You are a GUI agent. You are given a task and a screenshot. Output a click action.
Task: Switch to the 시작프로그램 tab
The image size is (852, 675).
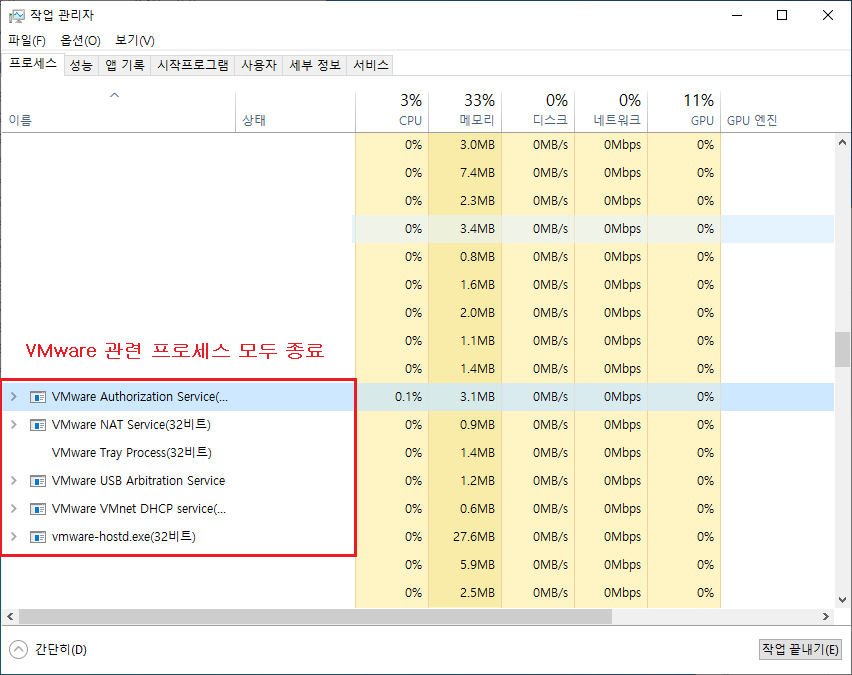193,65
